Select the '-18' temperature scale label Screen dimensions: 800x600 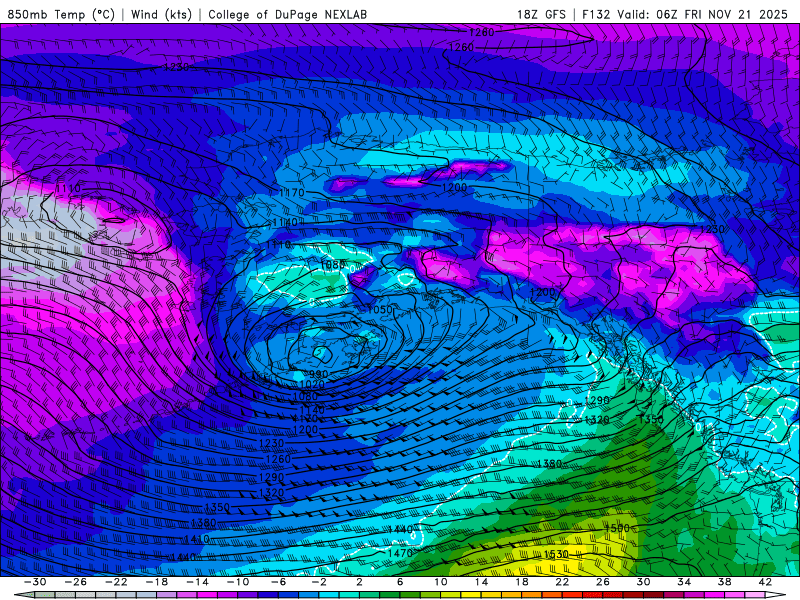coord(157,582)
